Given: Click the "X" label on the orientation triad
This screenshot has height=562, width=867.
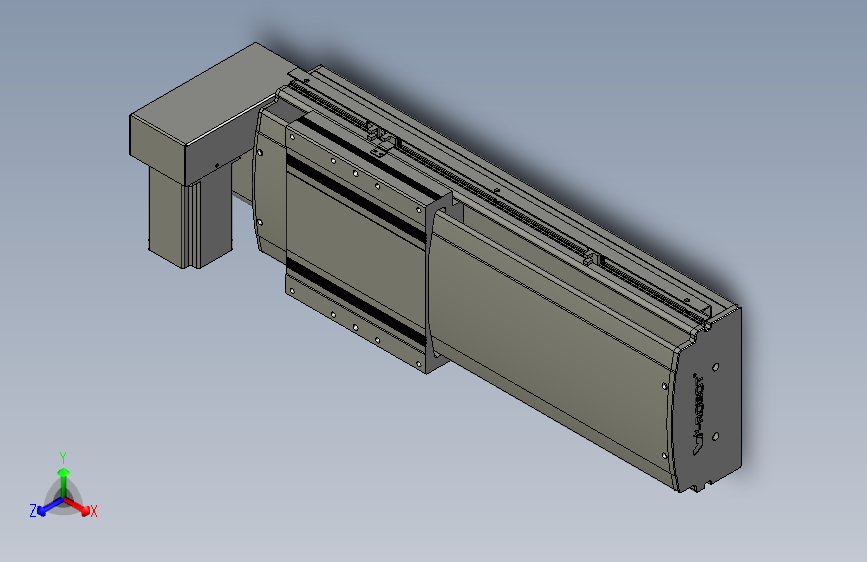Looking at the screenshot, I should [x=93, y=512].
